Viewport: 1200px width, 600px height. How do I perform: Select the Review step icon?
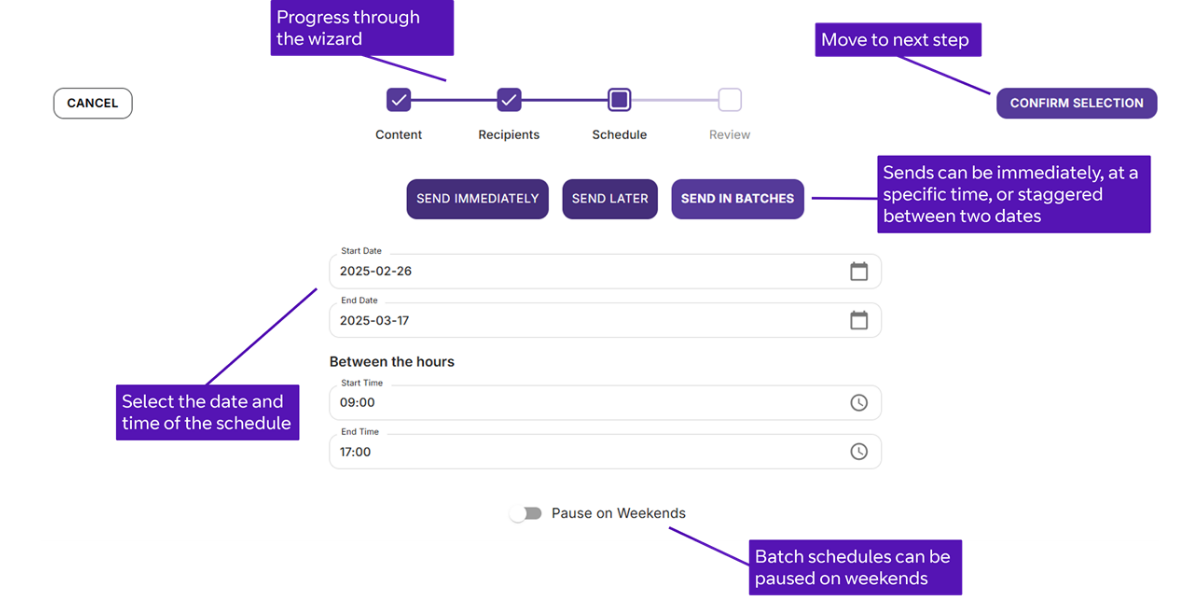(x=729, y=100)
